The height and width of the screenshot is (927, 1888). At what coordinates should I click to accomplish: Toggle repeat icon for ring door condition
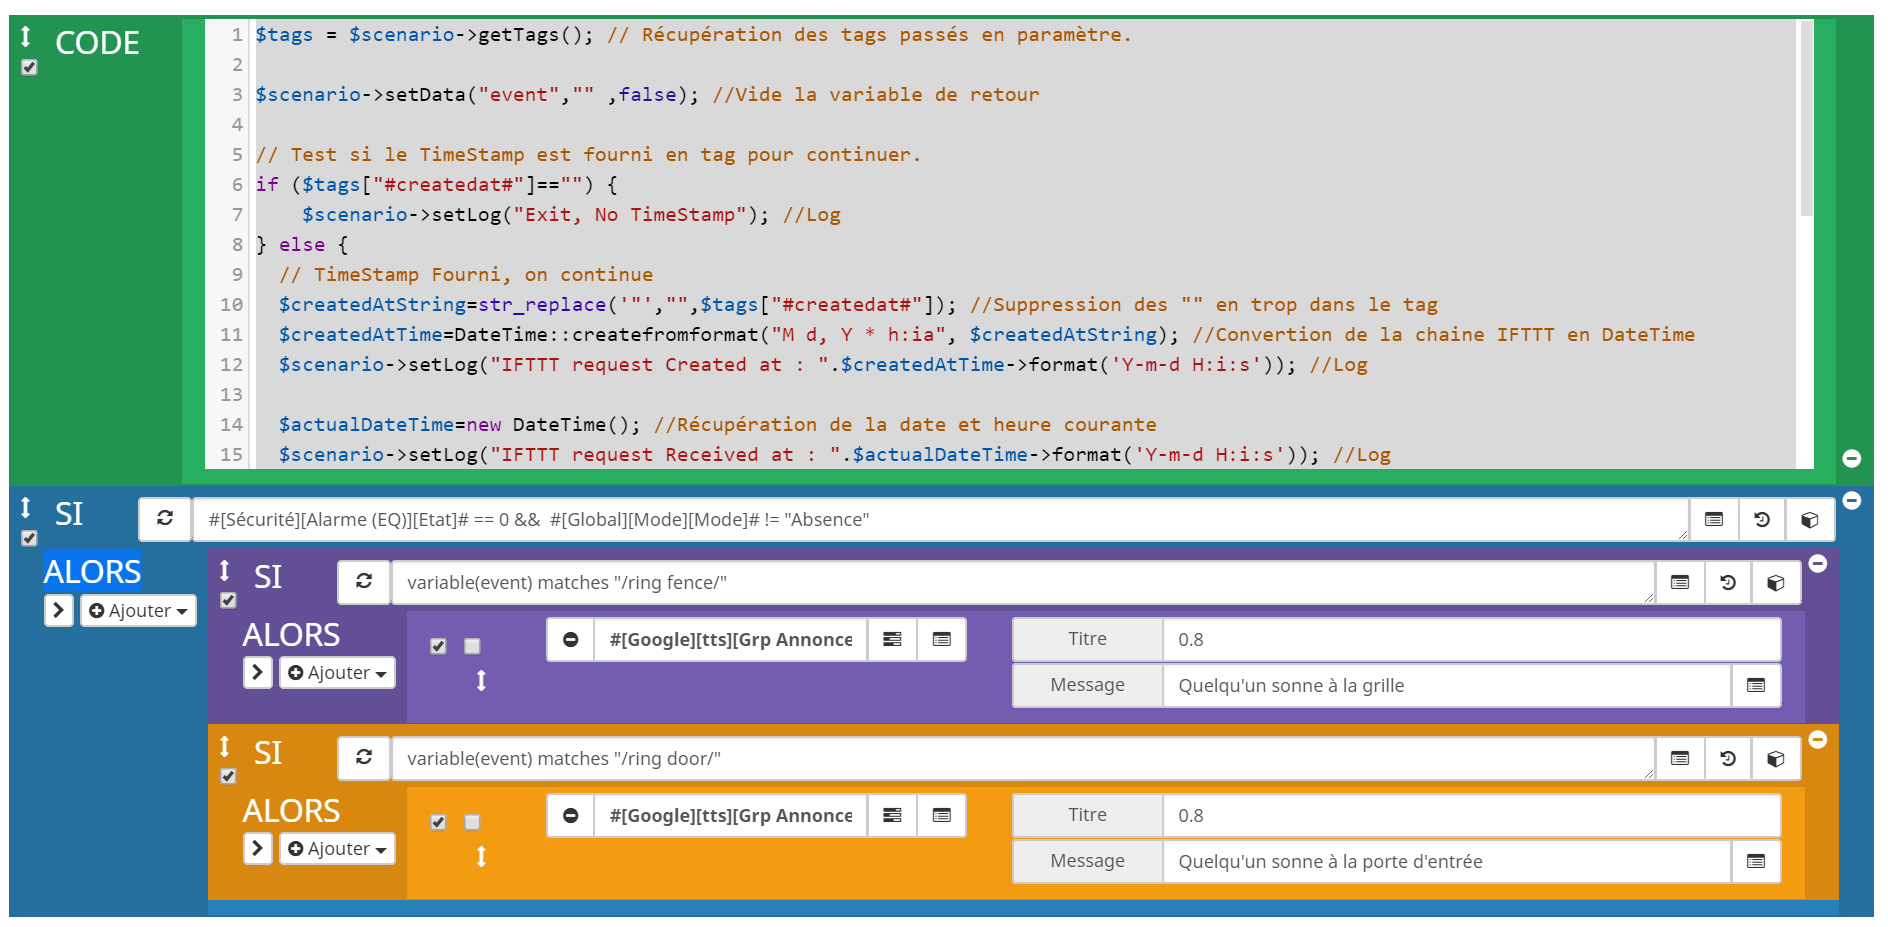[364, 758]
